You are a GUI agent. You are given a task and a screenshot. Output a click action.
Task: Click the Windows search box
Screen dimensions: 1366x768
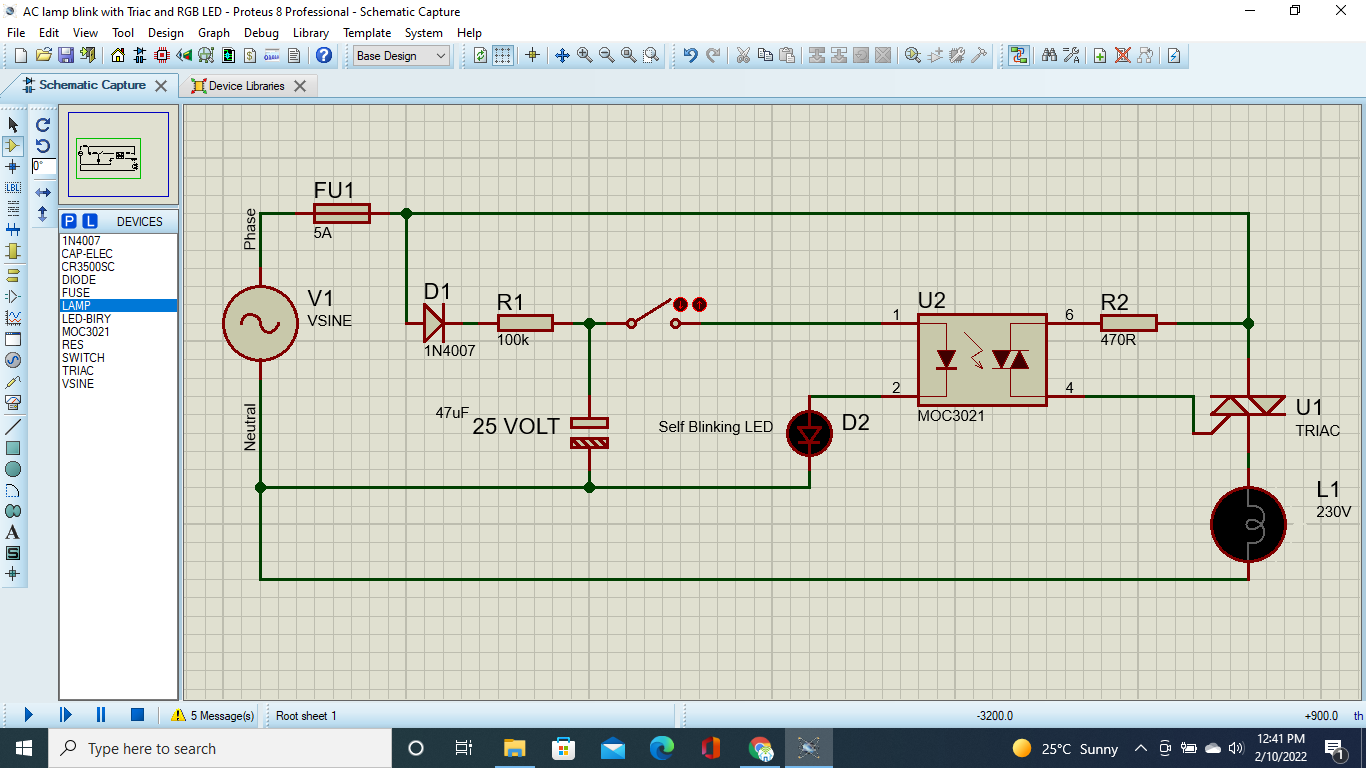point(220,748)
